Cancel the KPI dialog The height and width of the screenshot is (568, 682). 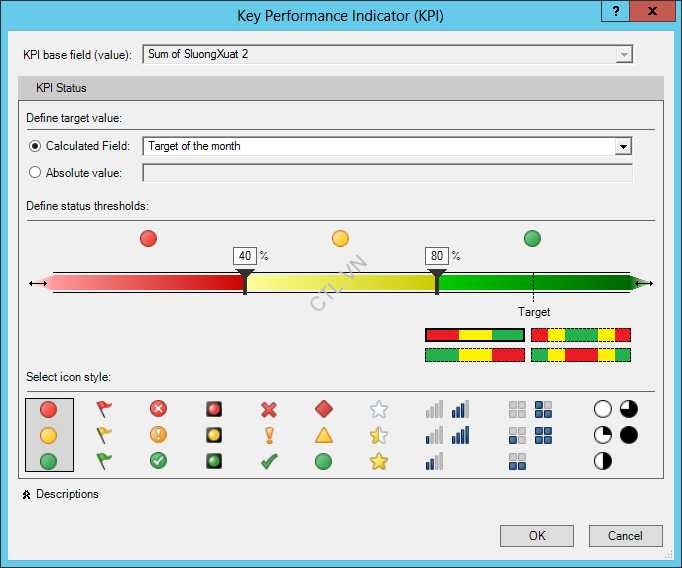coord(625,536)
